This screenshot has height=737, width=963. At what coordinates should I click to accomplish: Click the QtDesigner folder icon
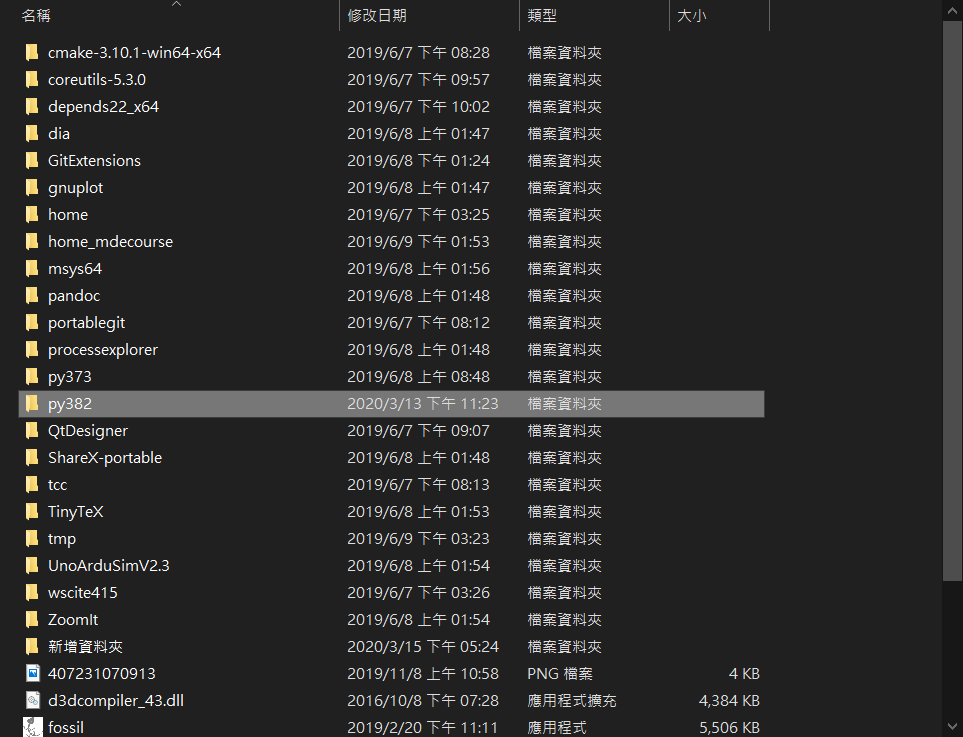pyautogui.click(x=32, y=430)
